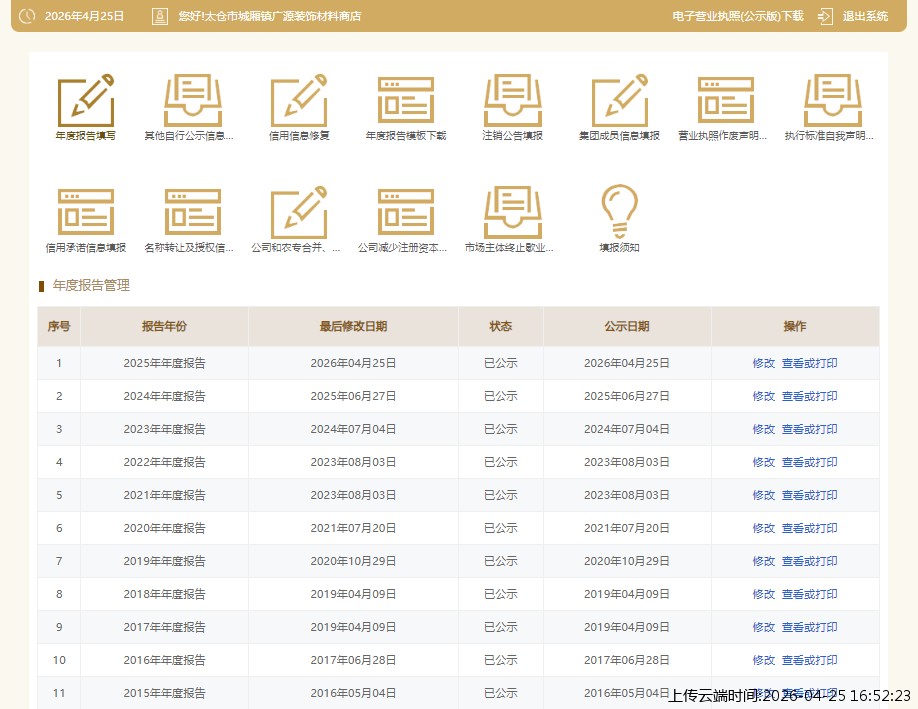Click 查看或打印 for 2019年年度报告

tap(809, 561)
